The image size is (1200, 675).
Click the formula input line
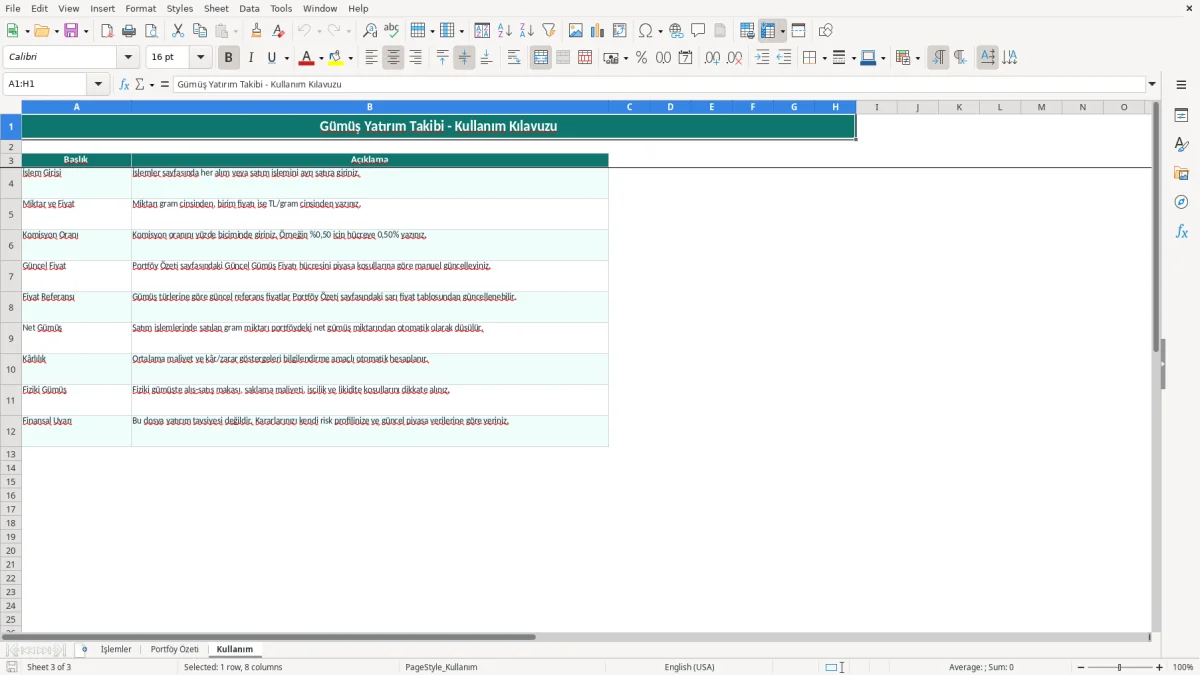click(x=658, y=85)
